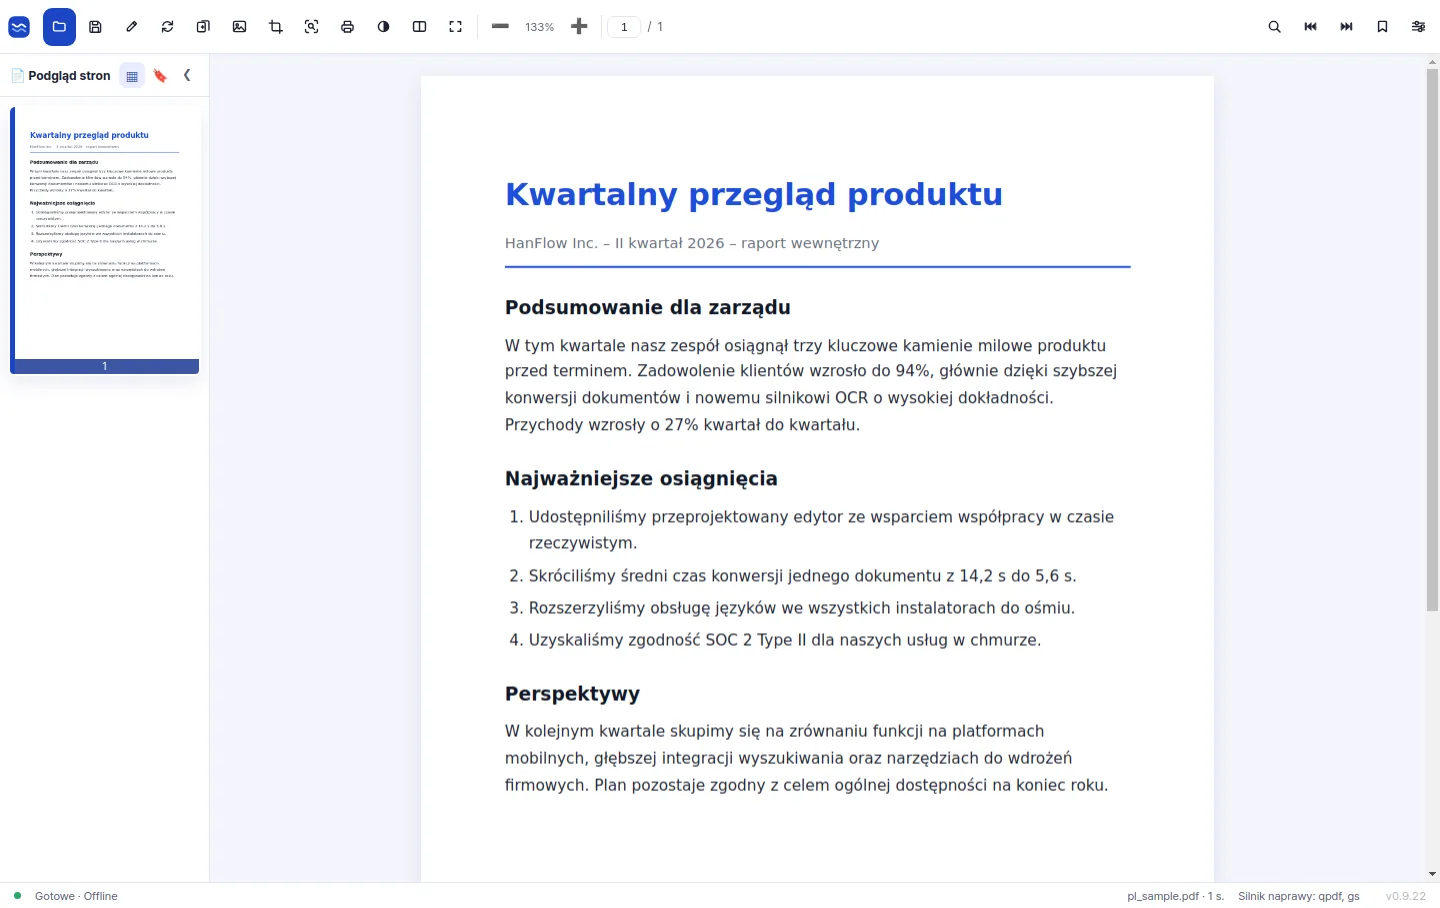1440x908 pixels.
Task: Click the Perspektywy heading
Action: click(x=572, y=694)
